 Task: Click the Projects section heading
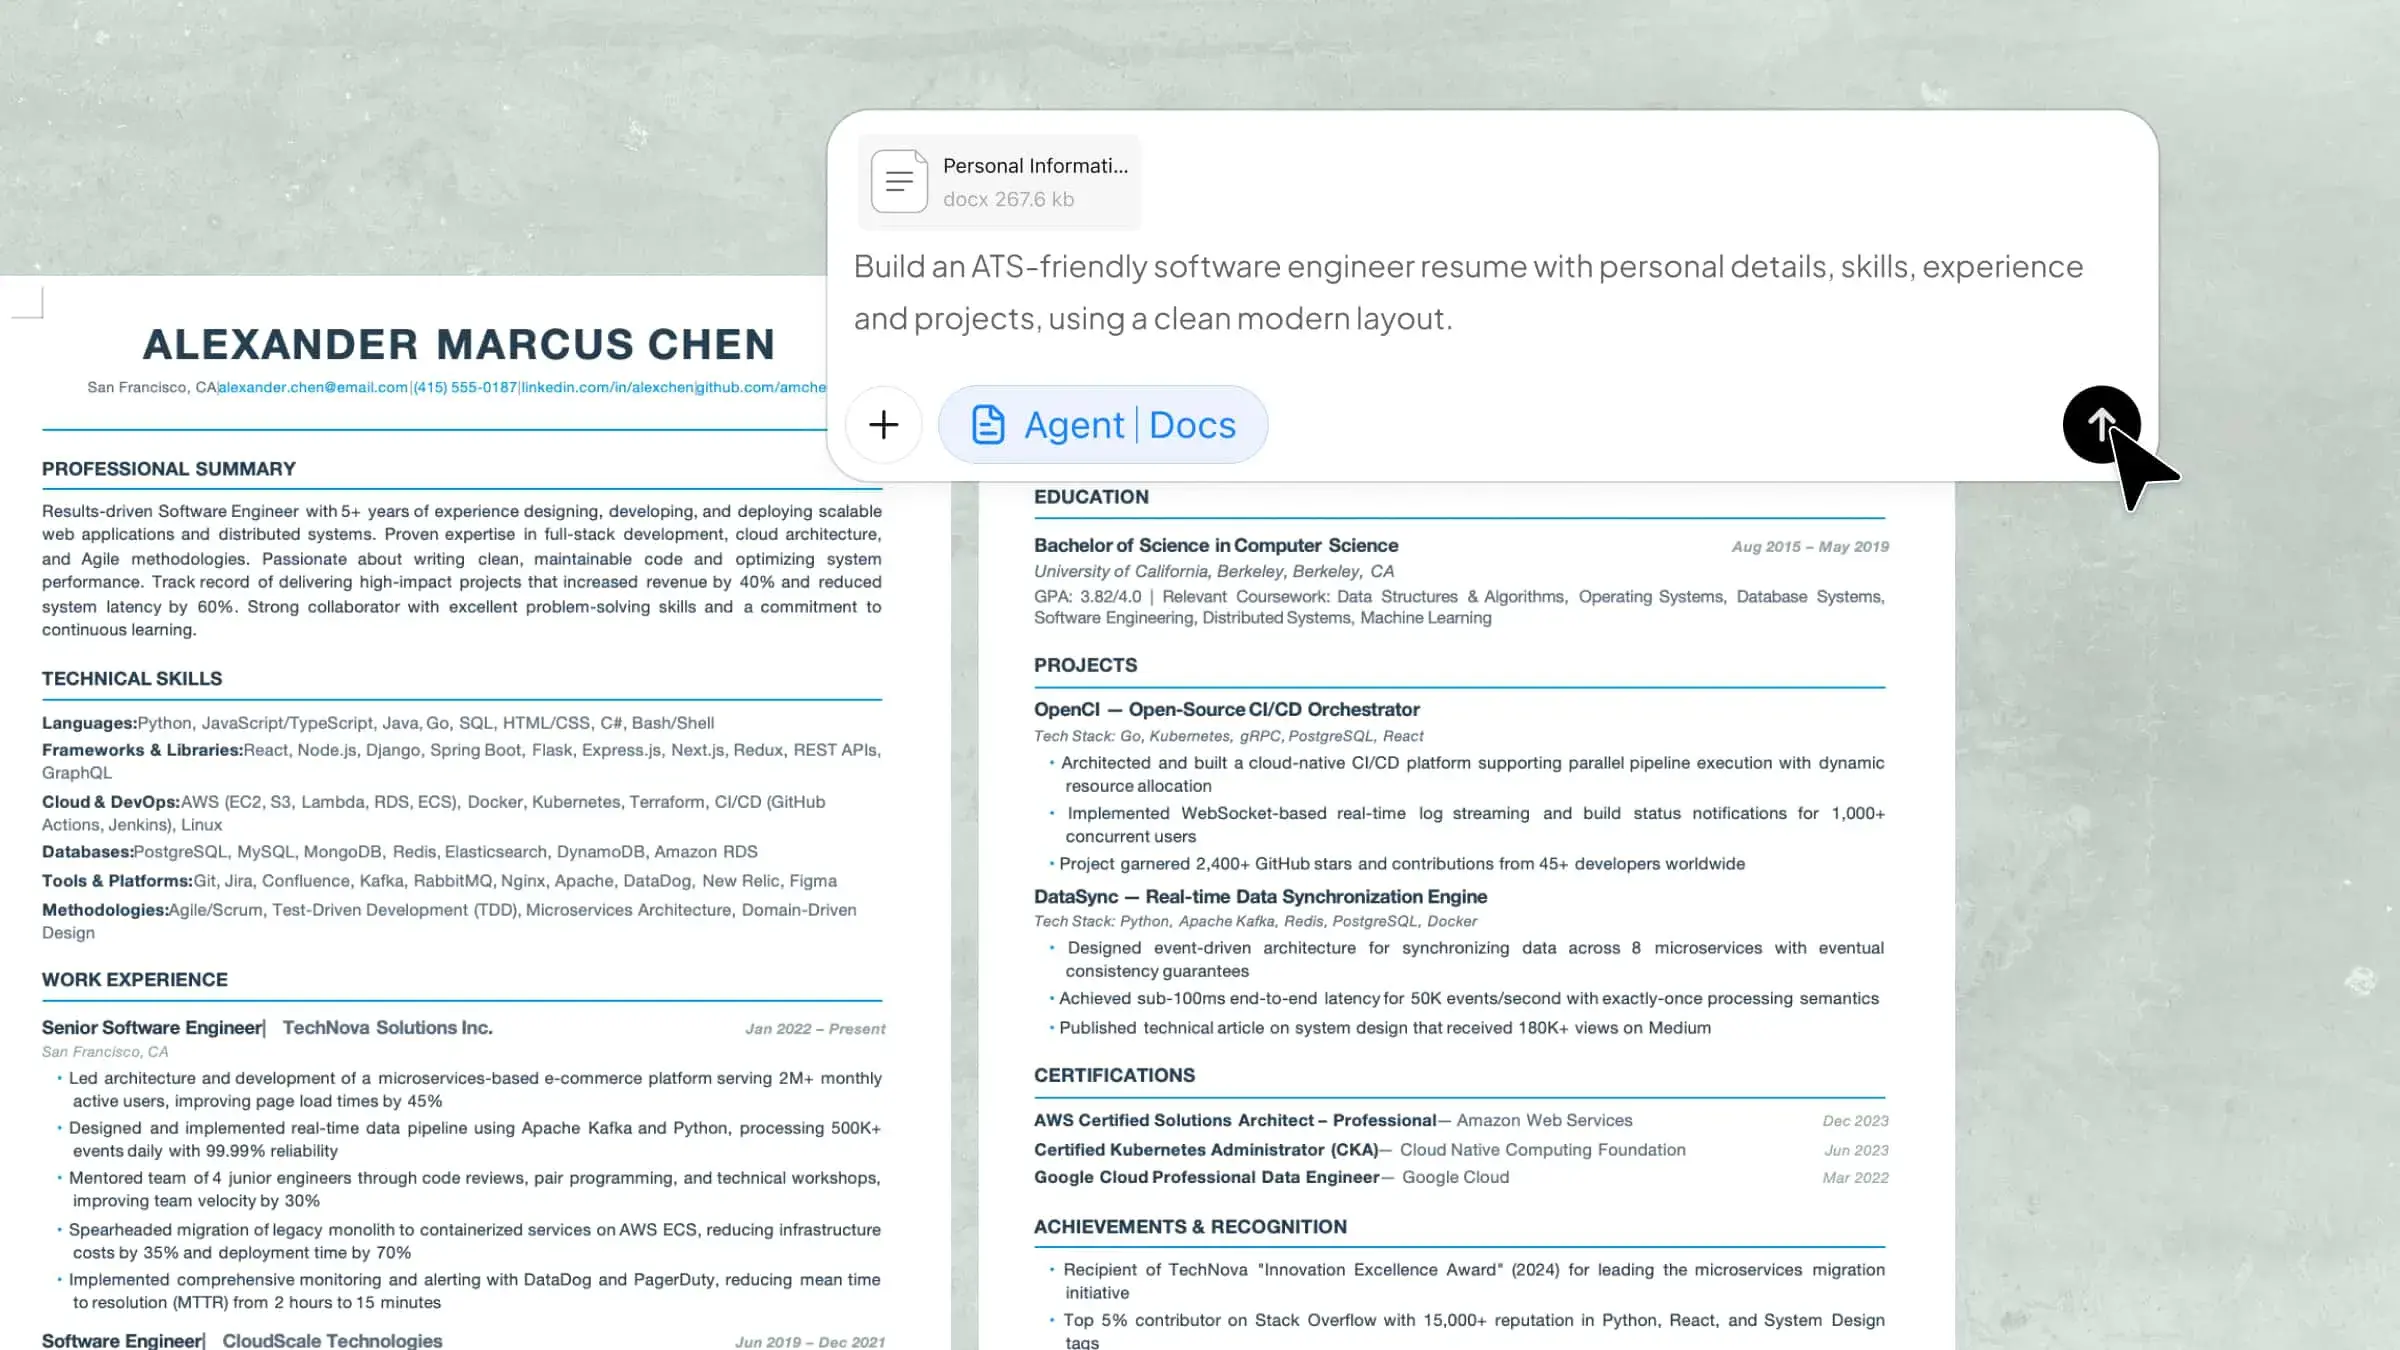coord(1085,665)
